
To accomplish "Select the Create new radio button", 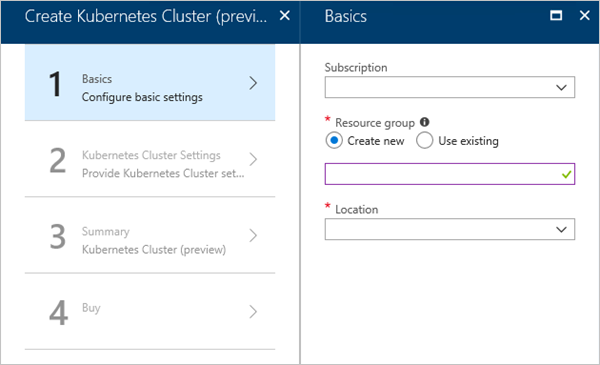I will coord(334,140).
